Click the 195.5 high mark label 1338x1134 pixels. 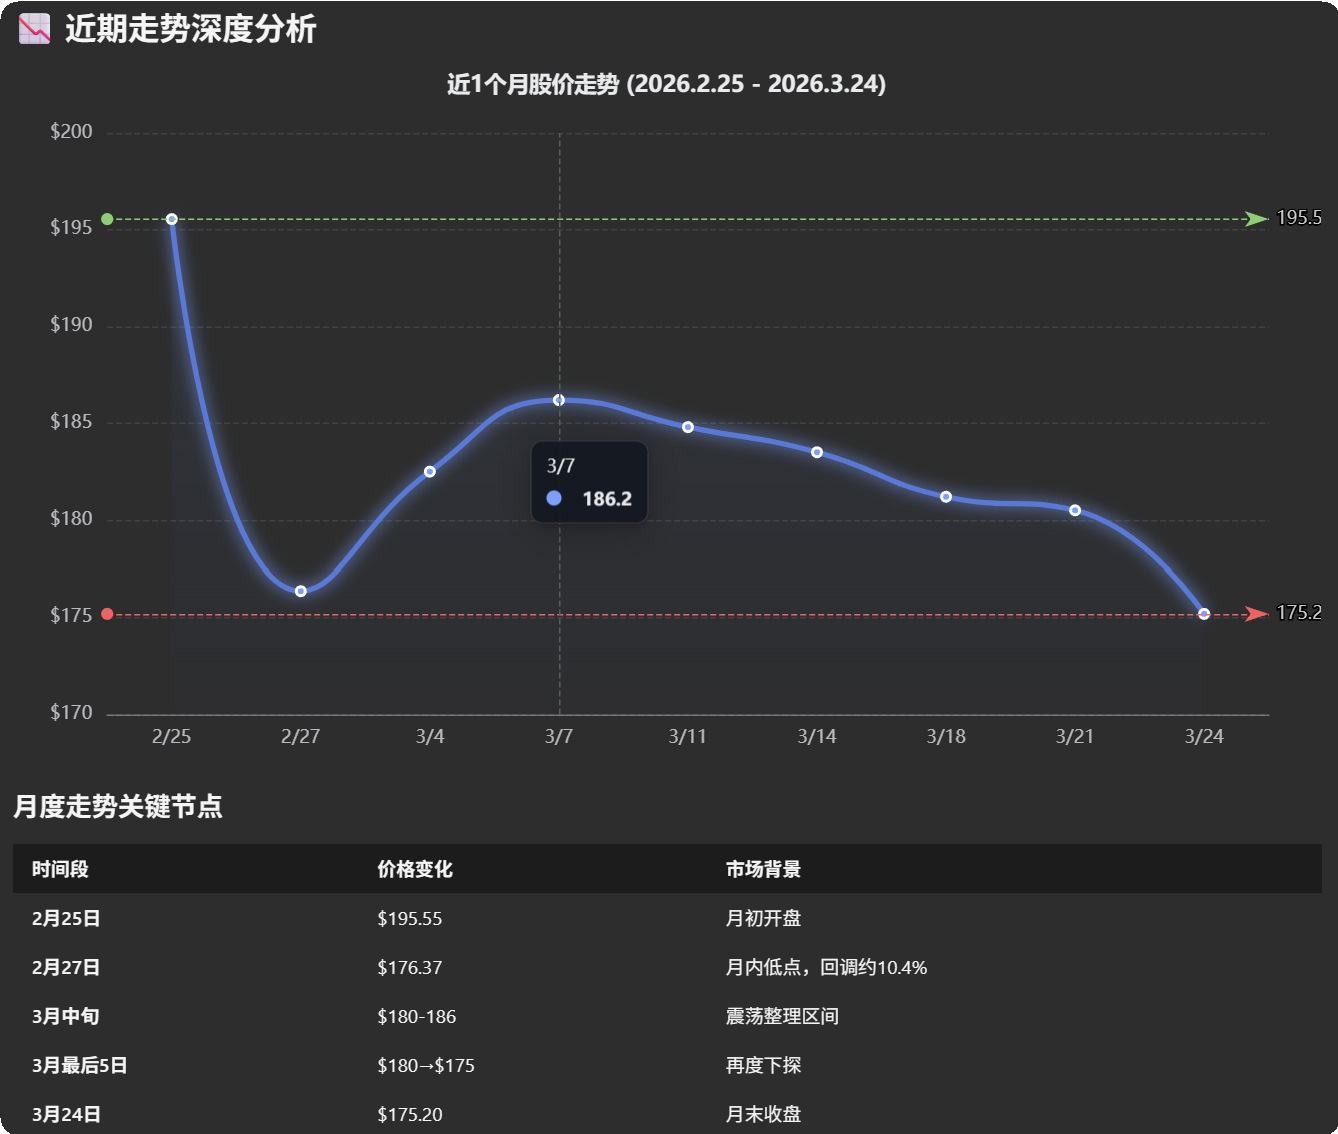click(1299, 218)
